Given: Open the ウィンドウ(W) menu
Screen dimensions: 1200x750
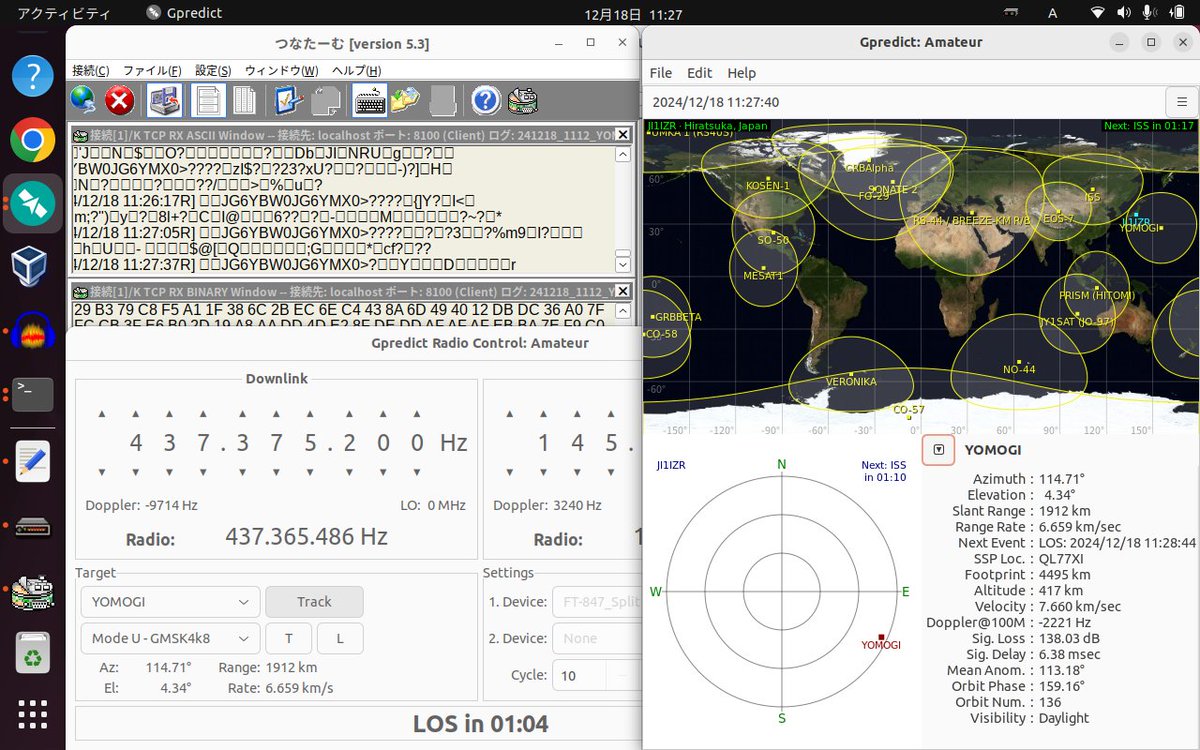Looking at the screenshot, I should click(282, 71).
